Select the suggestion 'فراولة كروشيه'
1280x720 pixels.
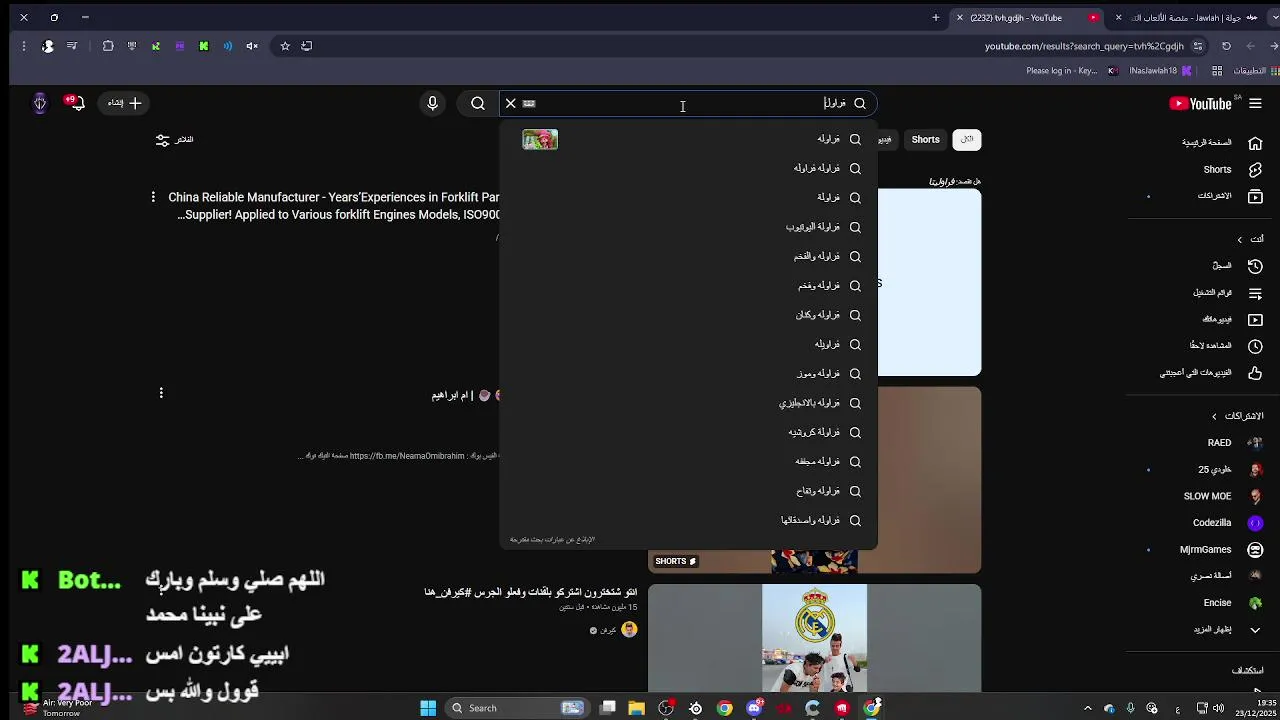pyautogui.click(x=688, y=432)
